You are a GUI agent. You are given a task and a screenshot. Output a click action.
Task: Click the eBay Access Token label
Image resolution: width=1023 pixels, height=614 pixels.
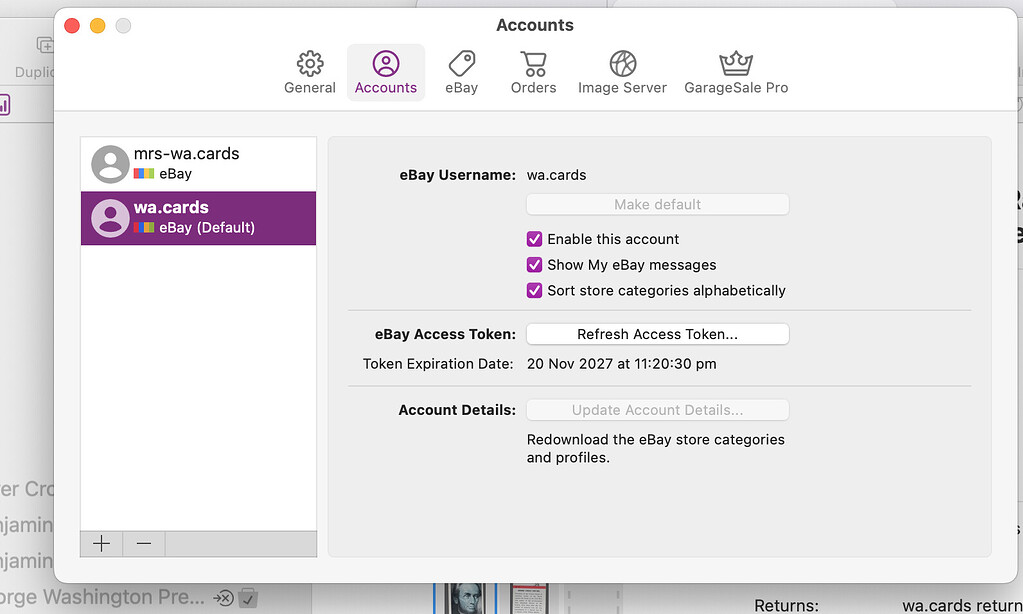[x=445, y=334]
